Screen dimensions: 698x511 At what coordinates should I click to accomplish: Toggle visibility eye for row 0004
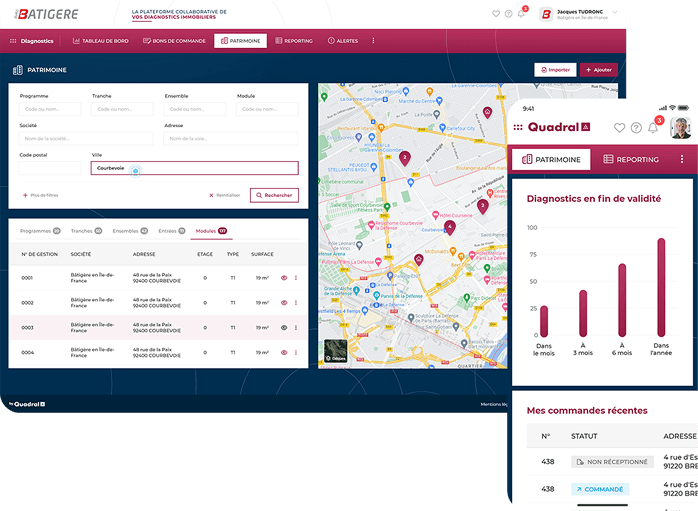[x=284, y=352]
